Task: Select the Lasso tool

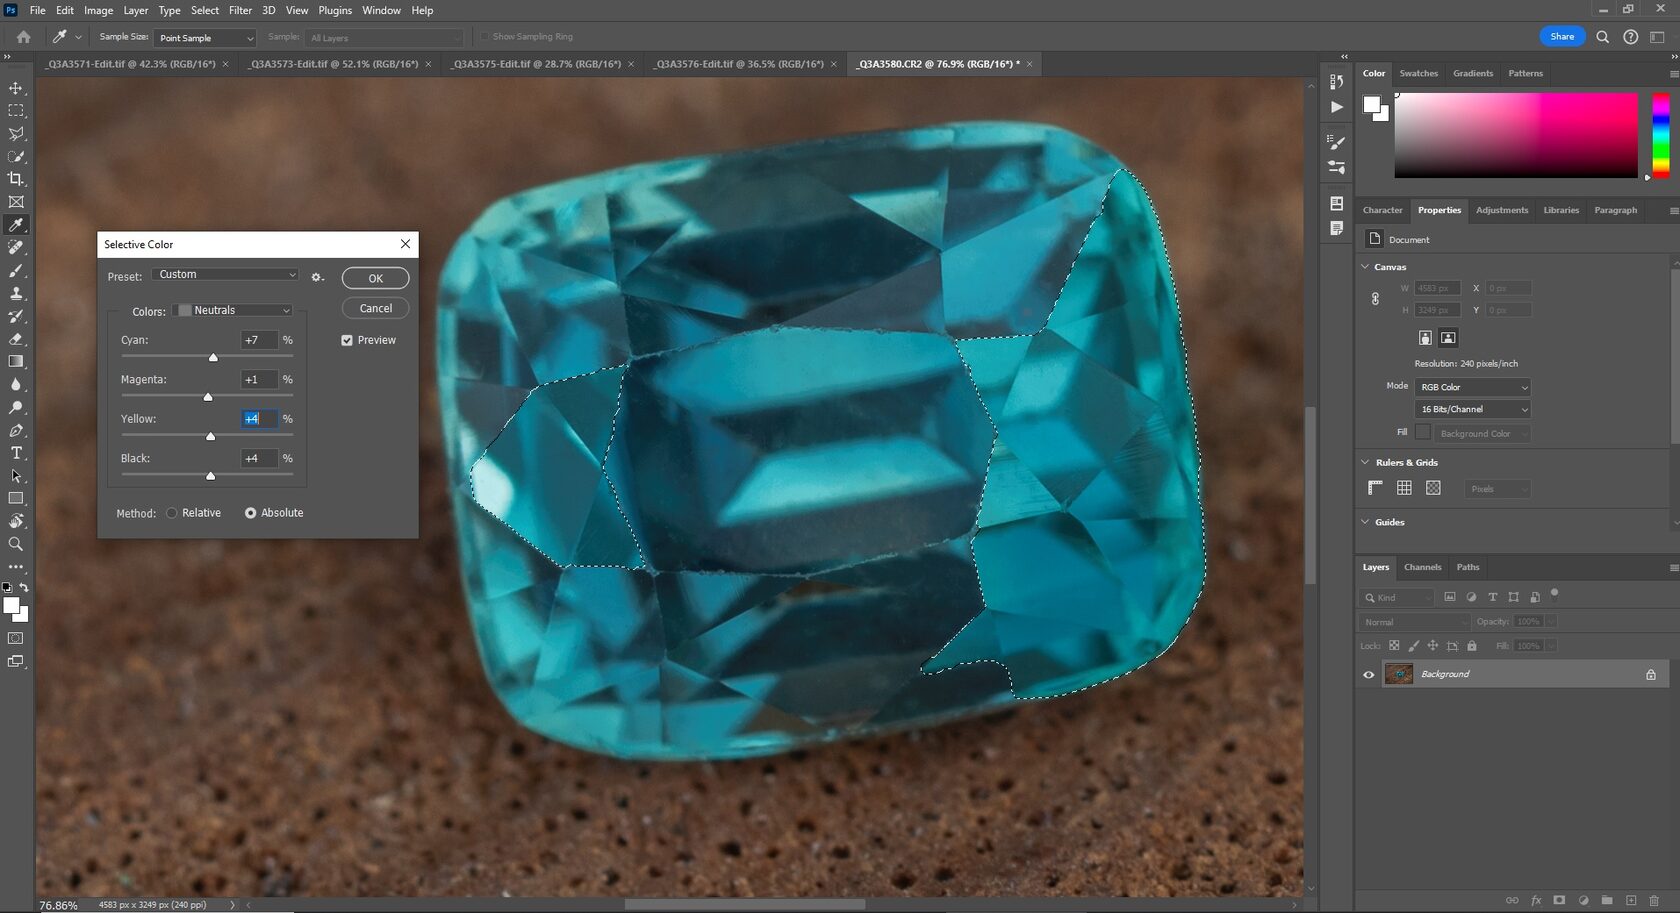Action: point(15,134)
